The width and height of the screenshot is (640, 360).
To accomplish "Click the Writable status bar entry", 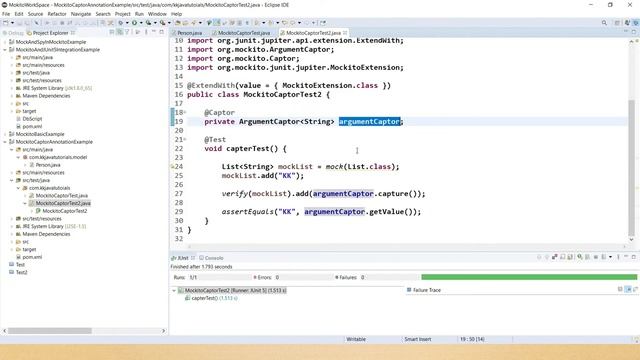I will click(x=356, y=339).
